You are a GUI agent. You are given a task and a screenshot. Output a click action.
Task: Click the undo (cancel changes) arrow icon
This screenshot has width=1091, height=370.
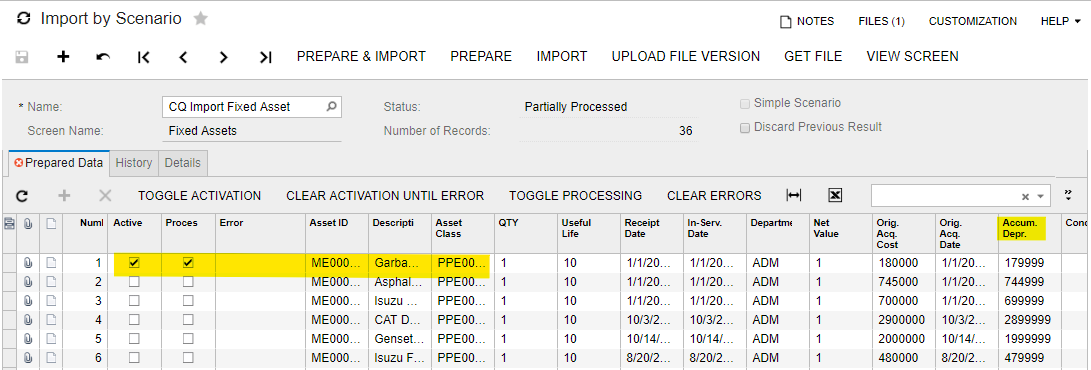103,57
